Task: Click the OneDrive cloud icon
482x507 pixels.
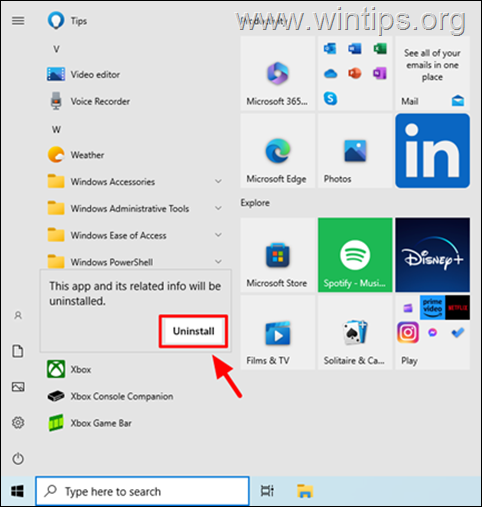Action: (330, 73)
